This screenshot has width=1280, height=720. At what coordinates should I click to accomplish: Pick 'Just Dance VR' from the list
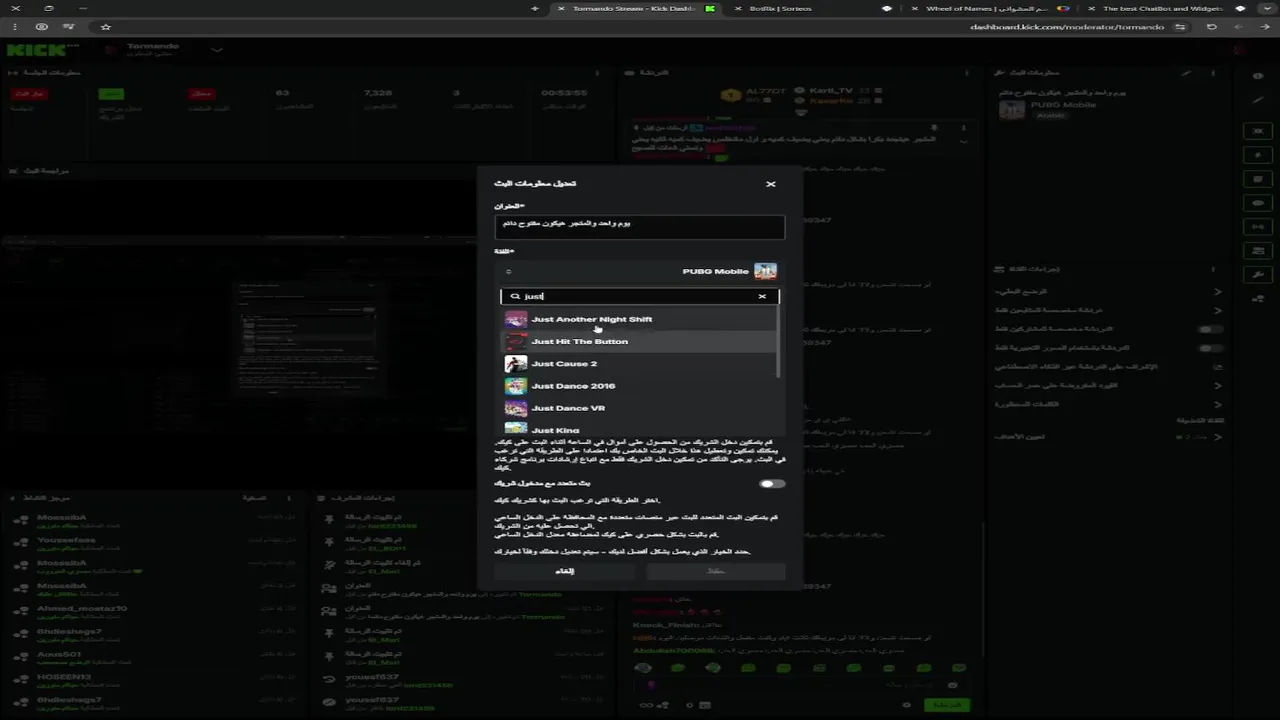pyautogui.click(x=639, y=408)
